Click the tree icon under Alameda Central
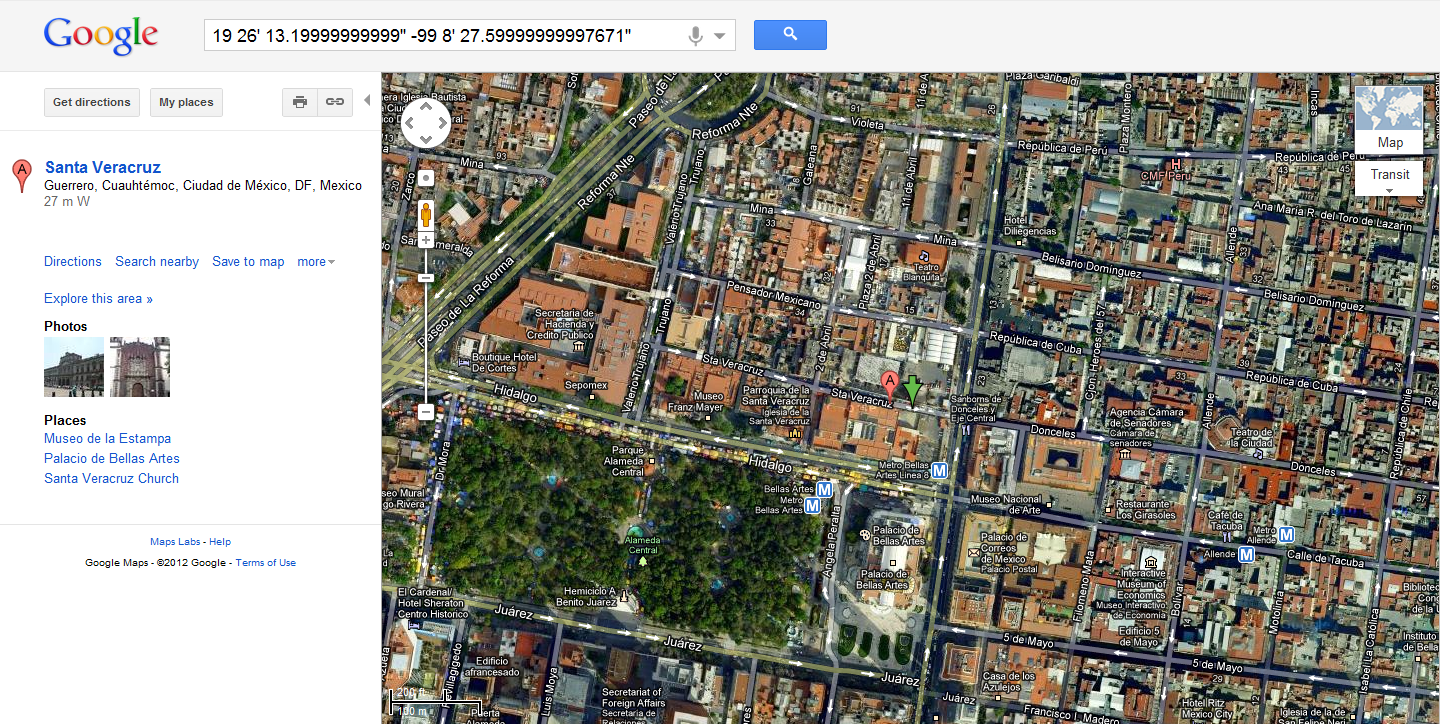 [x=643, y=561]
